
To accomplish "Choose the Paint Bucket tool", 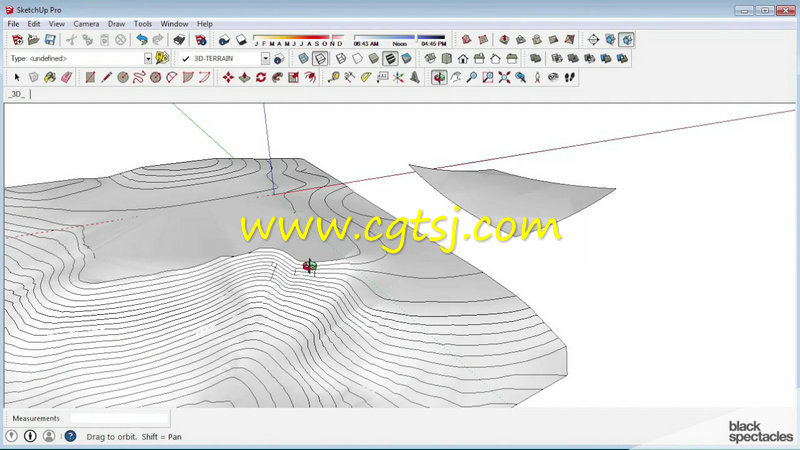I will pyautogui.click(x=50, y=77).
